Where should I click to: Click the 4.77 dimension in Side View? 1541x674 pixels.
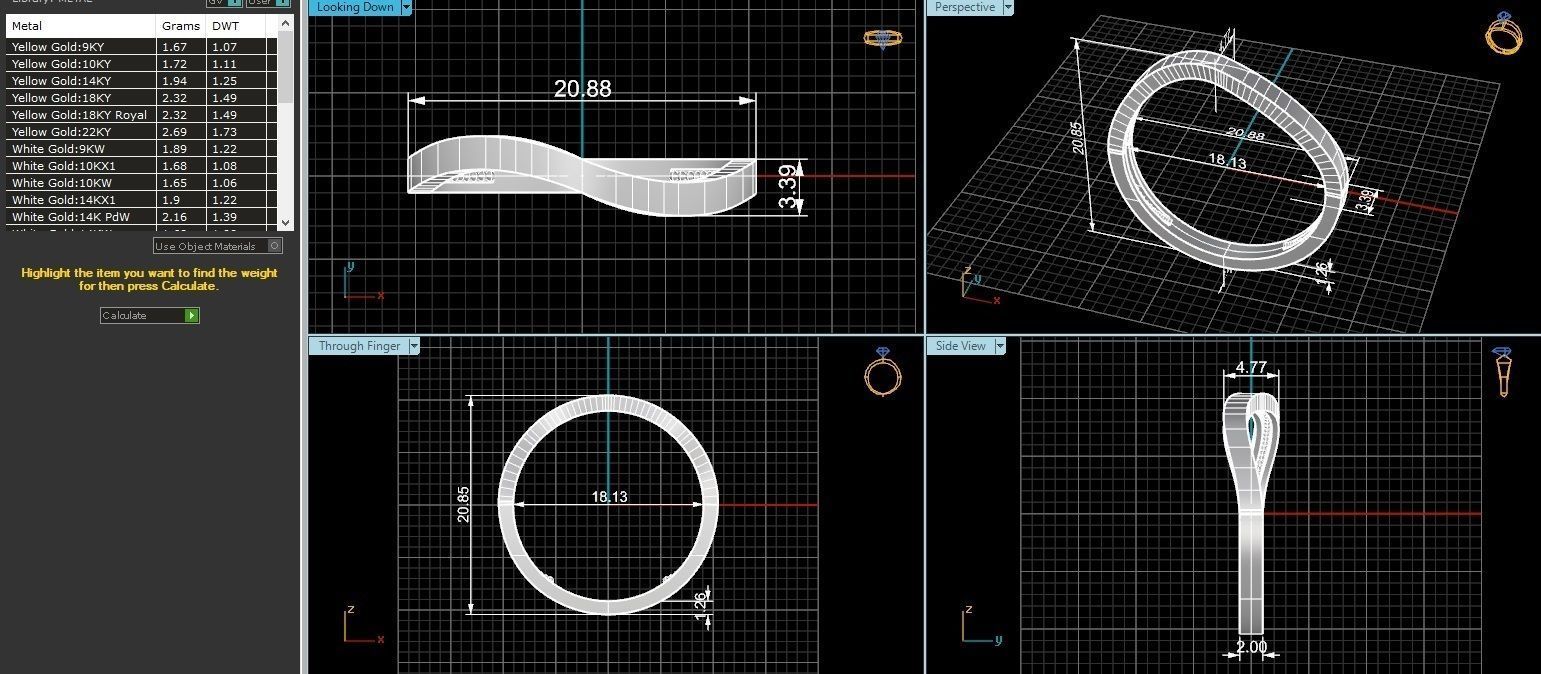(x=1251, y=368)
